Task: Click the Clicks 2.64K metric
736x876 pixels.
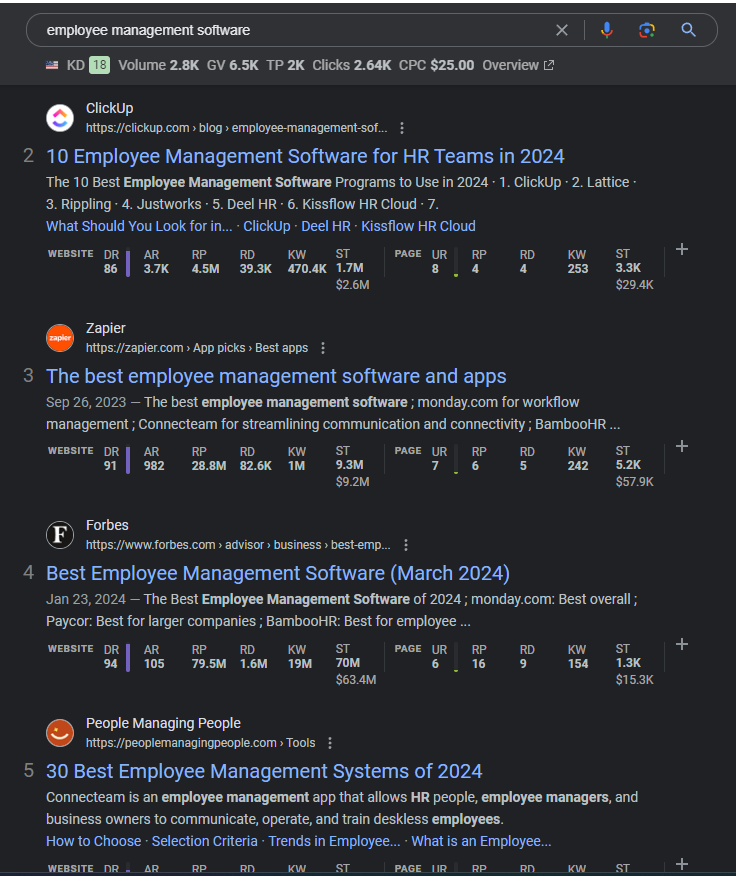Action: [352, 65]
